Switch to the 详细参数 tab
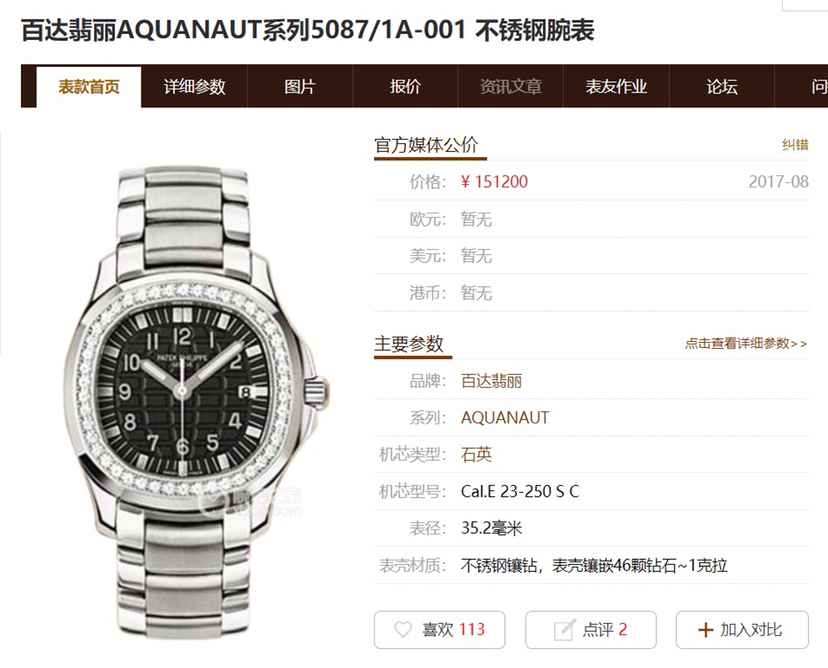828x668 pixels. tap(194, 87)
